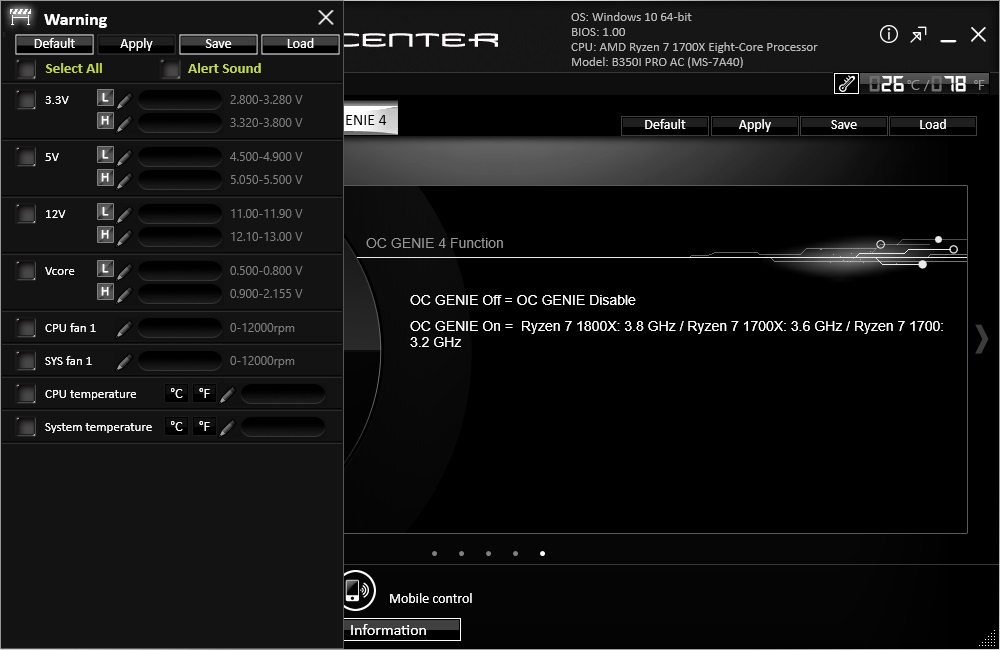Click Load in the OC GENIE toolbar
Viewport: 1000px width, 650px height.
pos(932,125)
